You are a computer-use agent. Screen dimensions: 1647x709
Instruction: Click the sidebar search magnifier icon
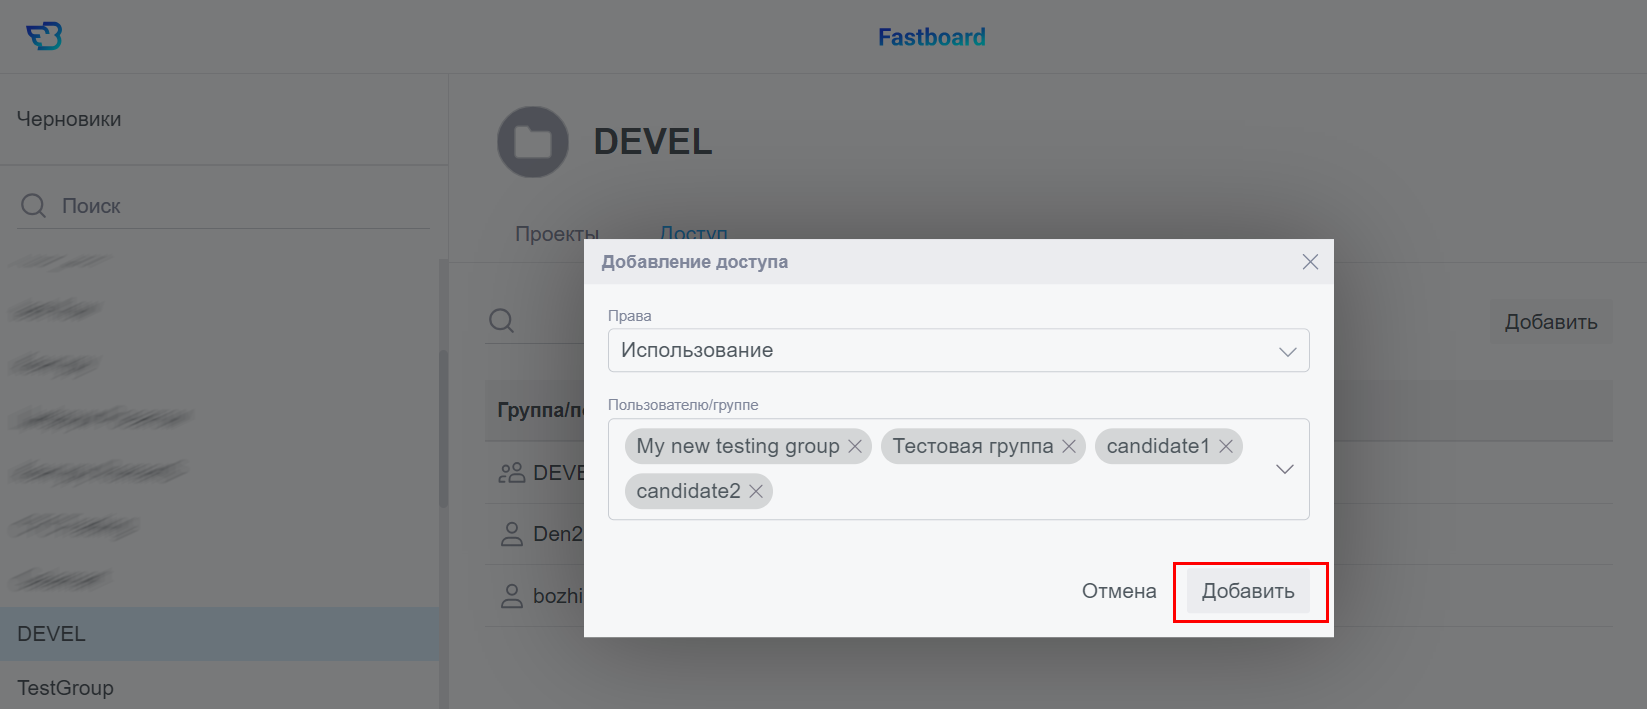(x=34, y=206)
